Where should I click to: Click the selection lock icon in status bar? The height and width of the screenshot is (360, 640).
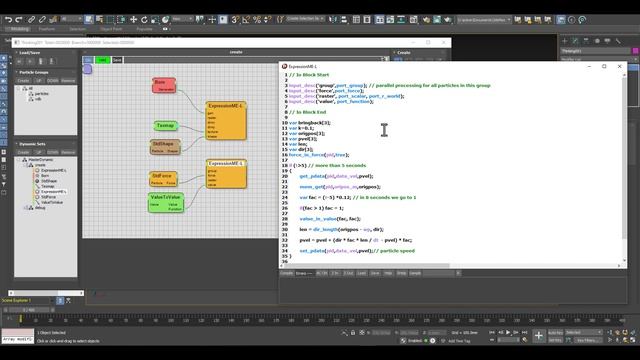(353, 333)
